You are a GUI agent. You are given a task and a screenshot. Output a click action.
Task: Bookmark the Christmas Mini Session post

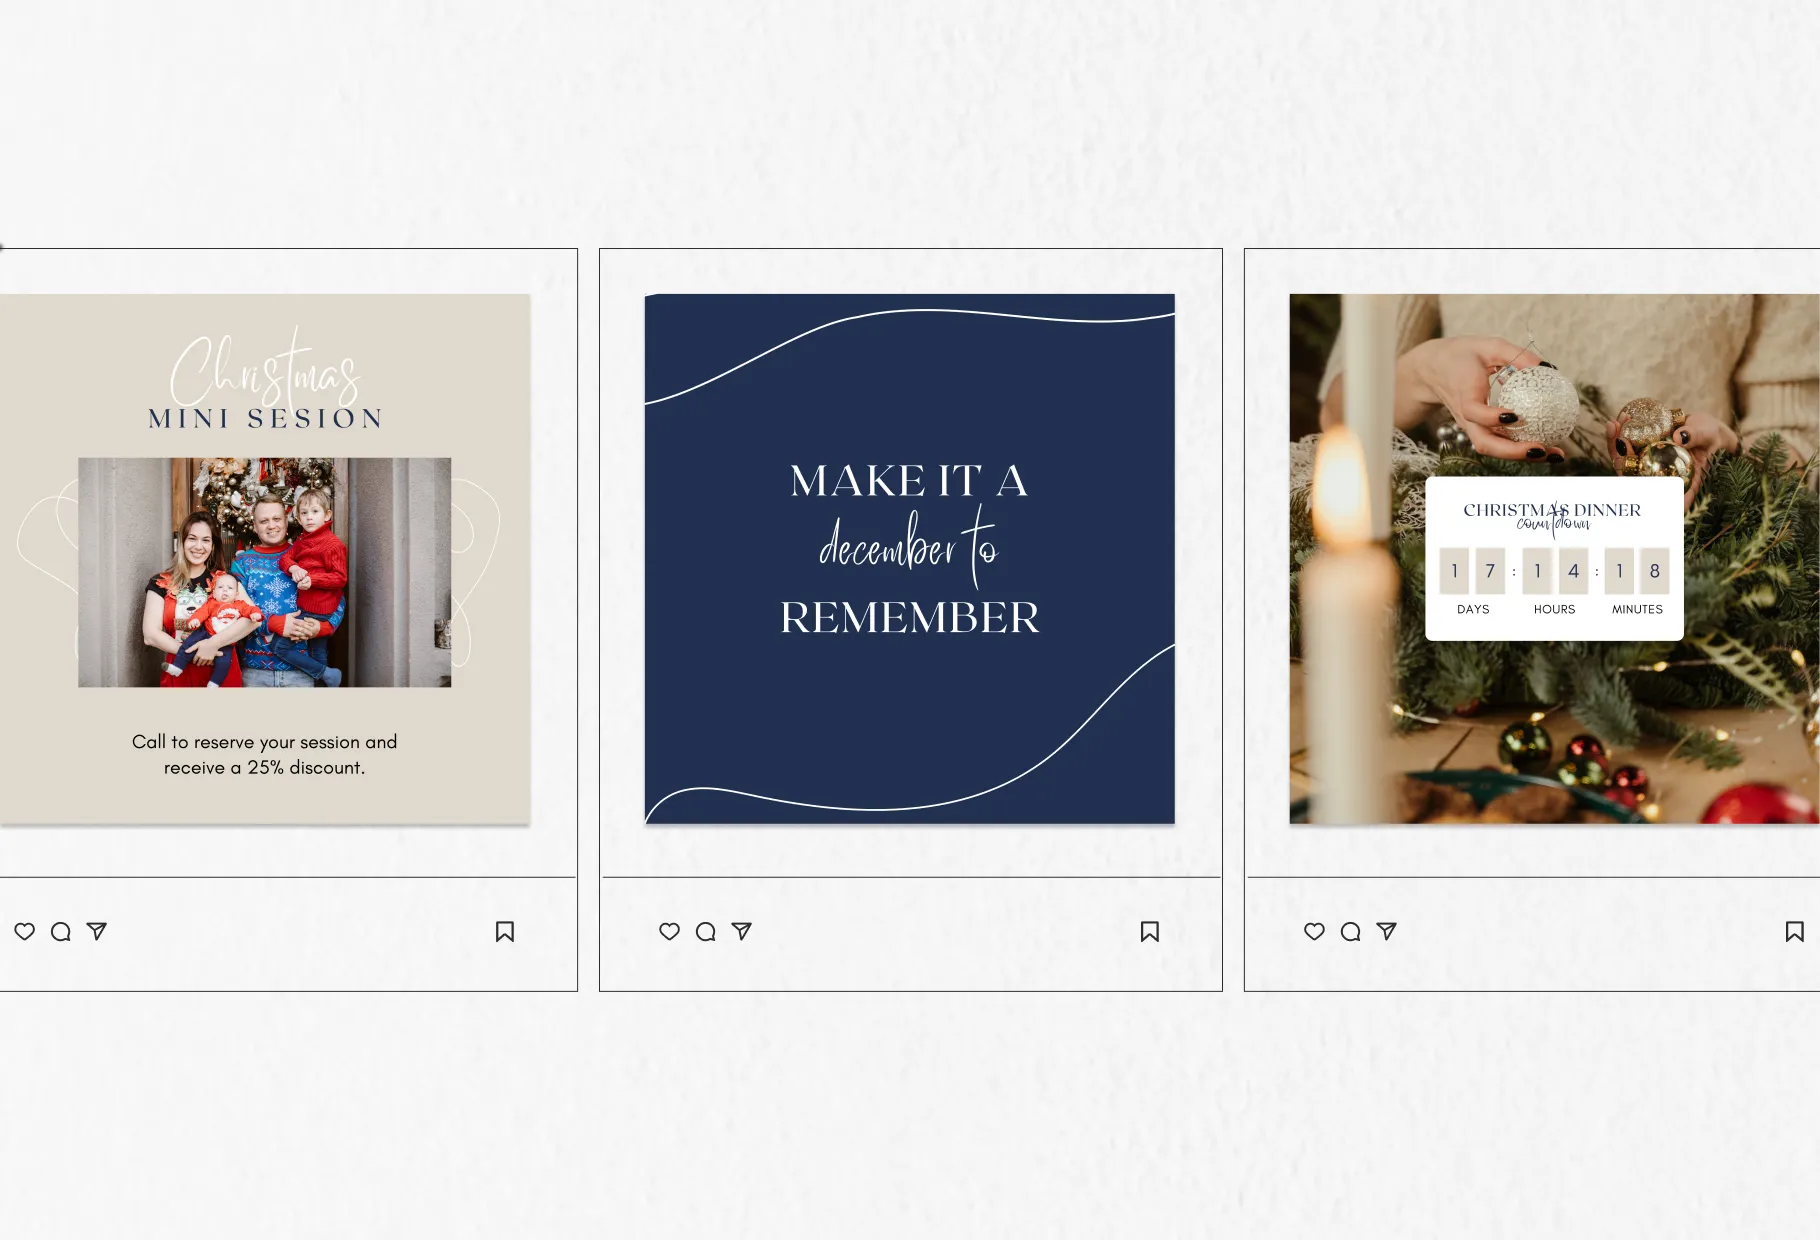505,932
